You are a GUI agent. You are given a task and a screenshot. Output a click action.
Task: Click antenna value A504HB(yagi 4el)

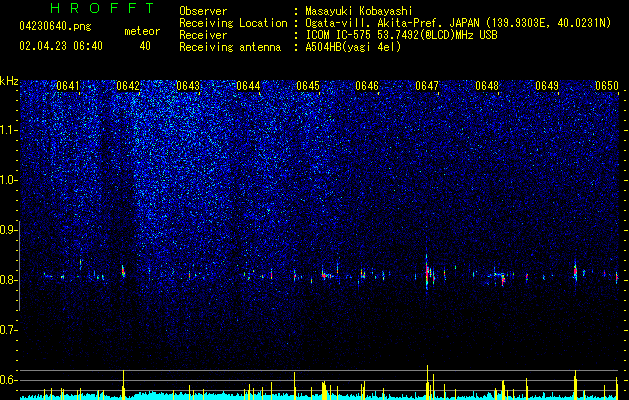point(353,47)
